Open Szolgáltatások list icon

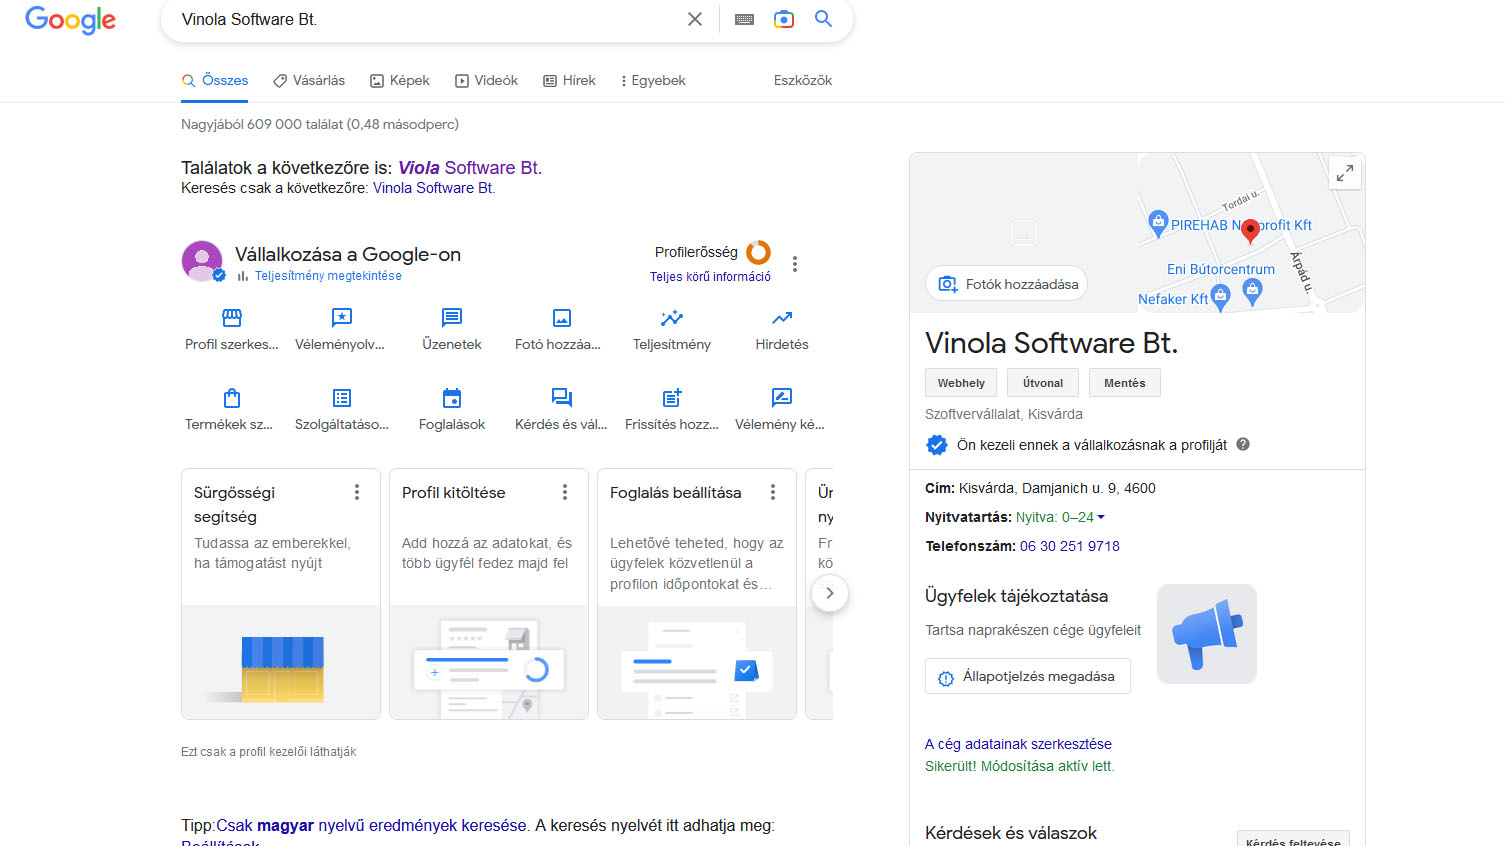[x=342, y=398]
